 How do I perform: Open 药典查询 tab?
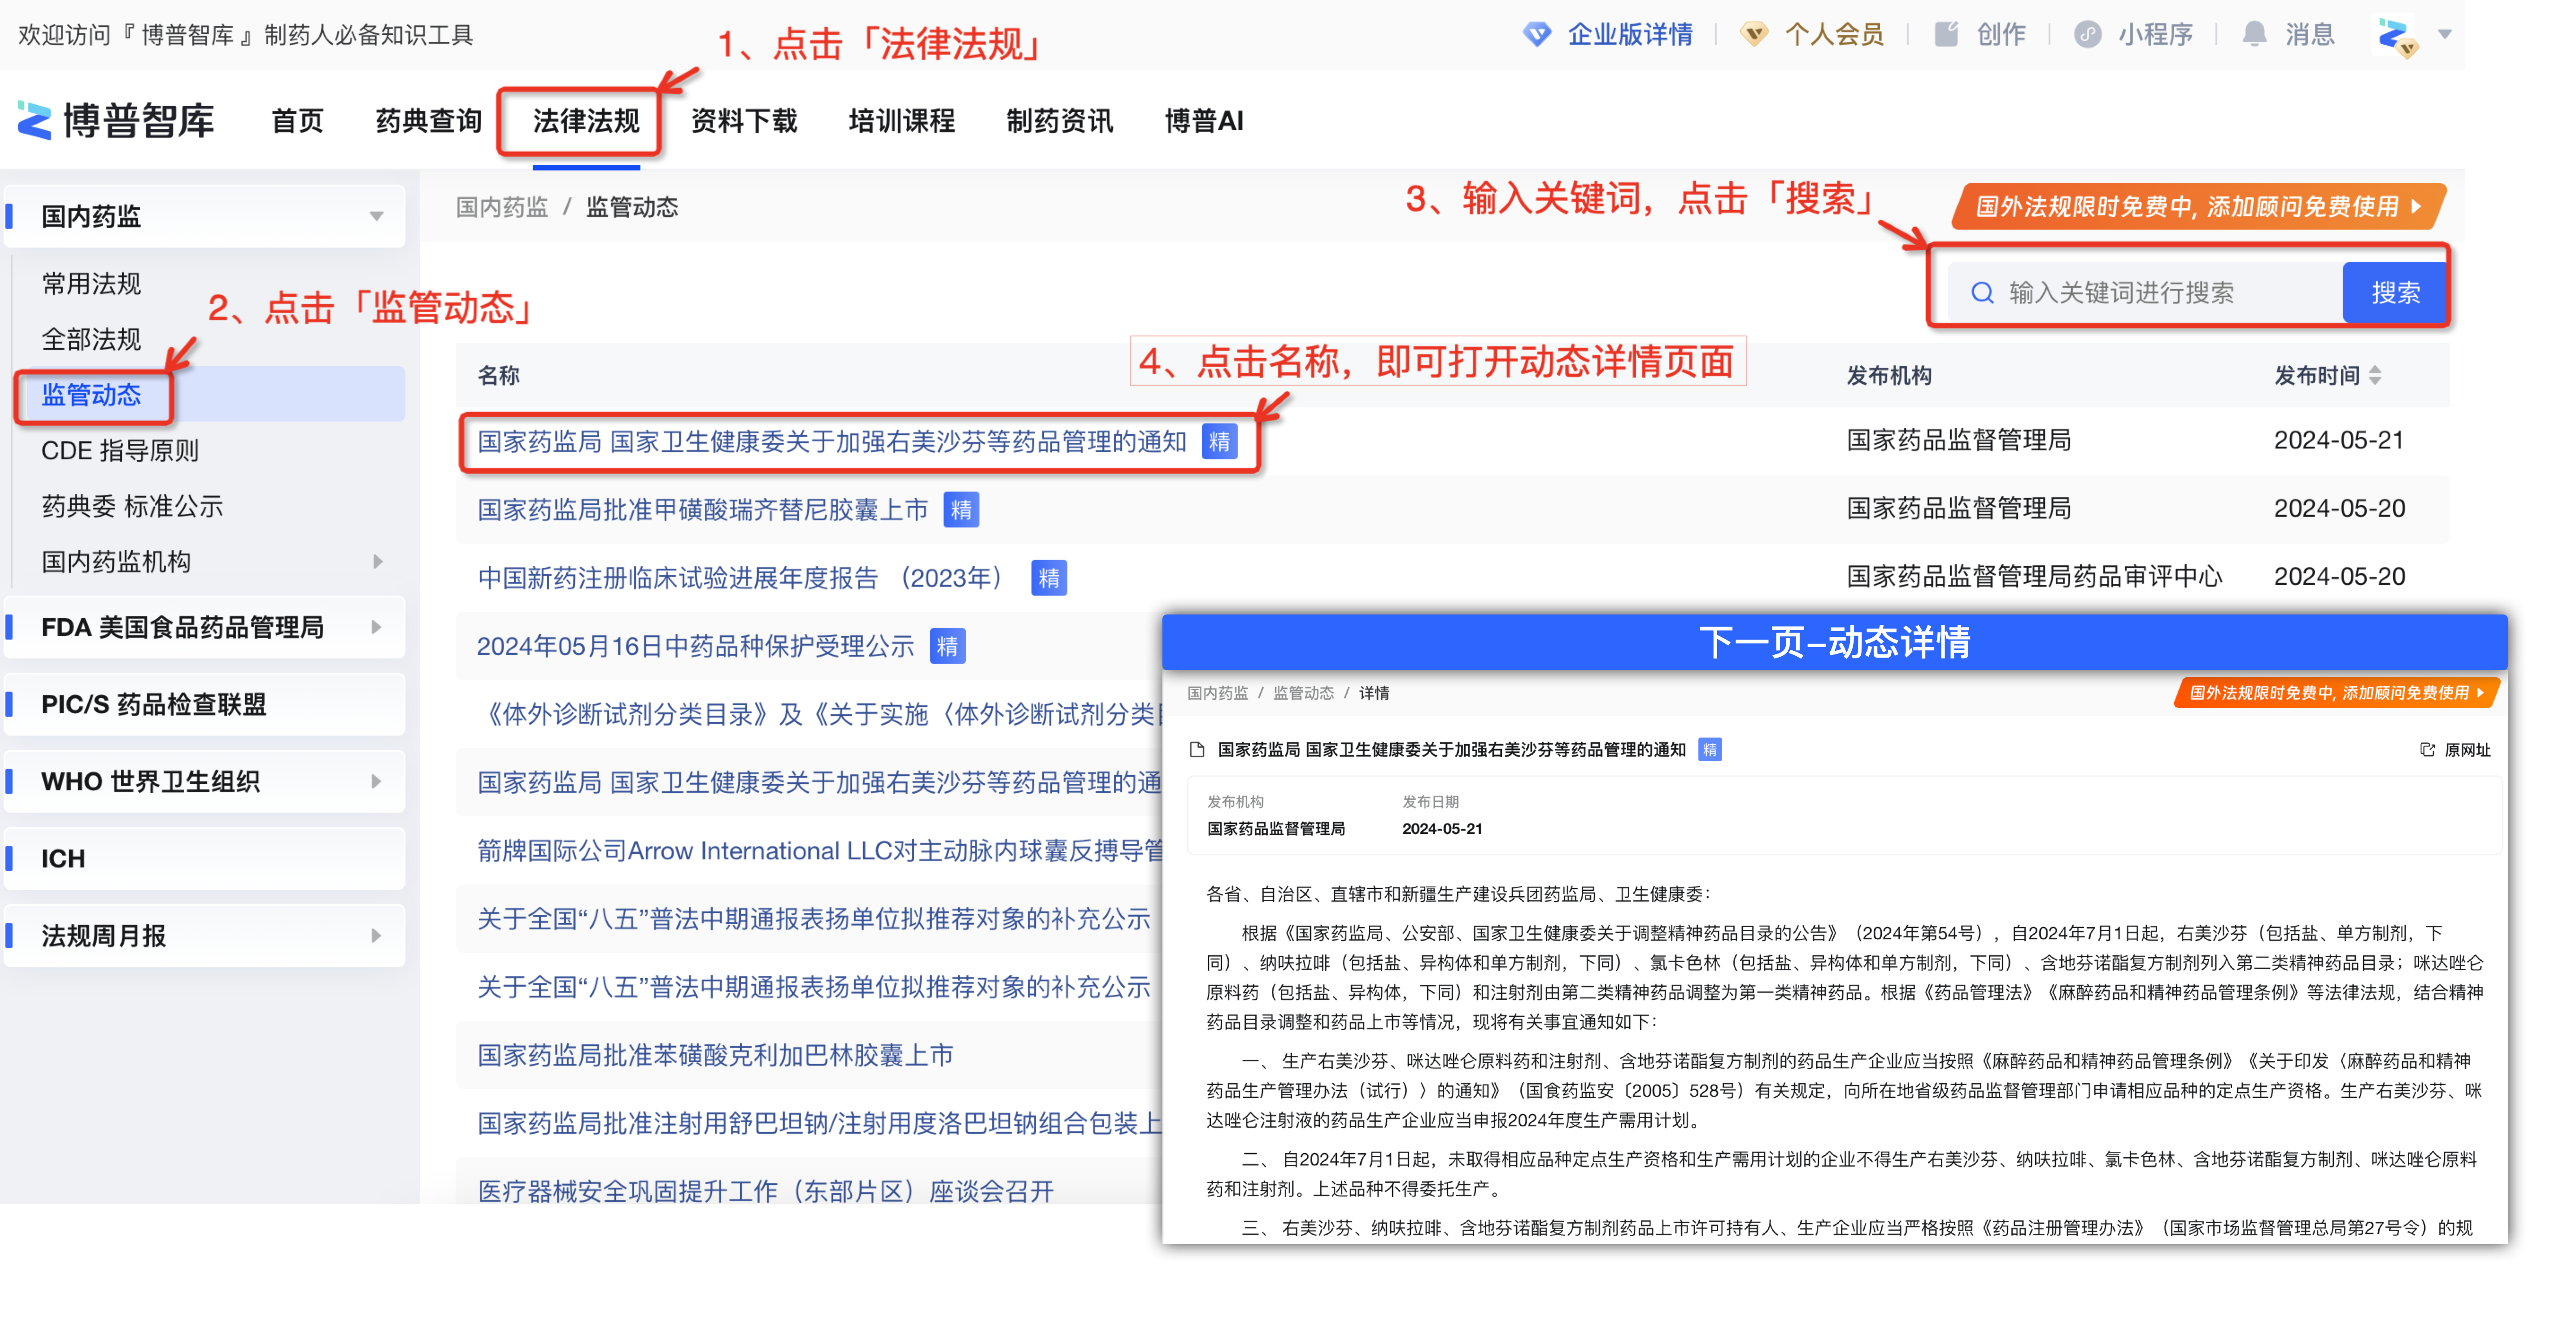tap(428, 121)
